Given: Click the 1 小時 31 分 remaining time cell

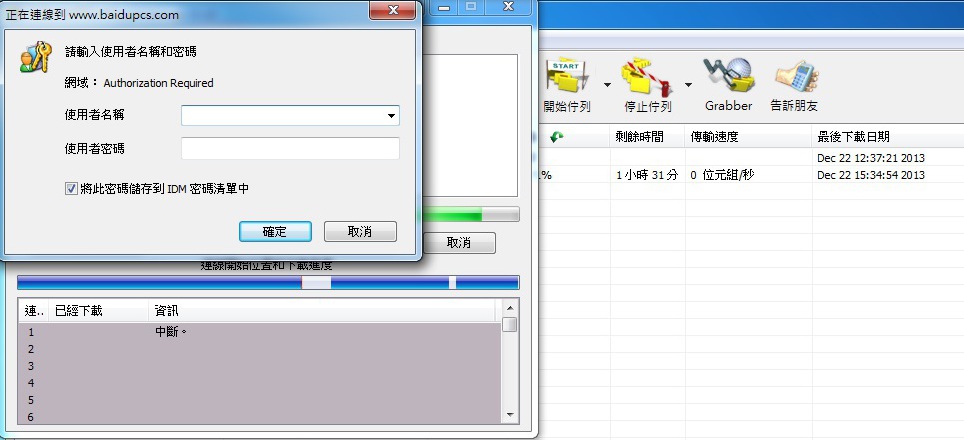Looking at the screenshot, I should click(647, 175).
